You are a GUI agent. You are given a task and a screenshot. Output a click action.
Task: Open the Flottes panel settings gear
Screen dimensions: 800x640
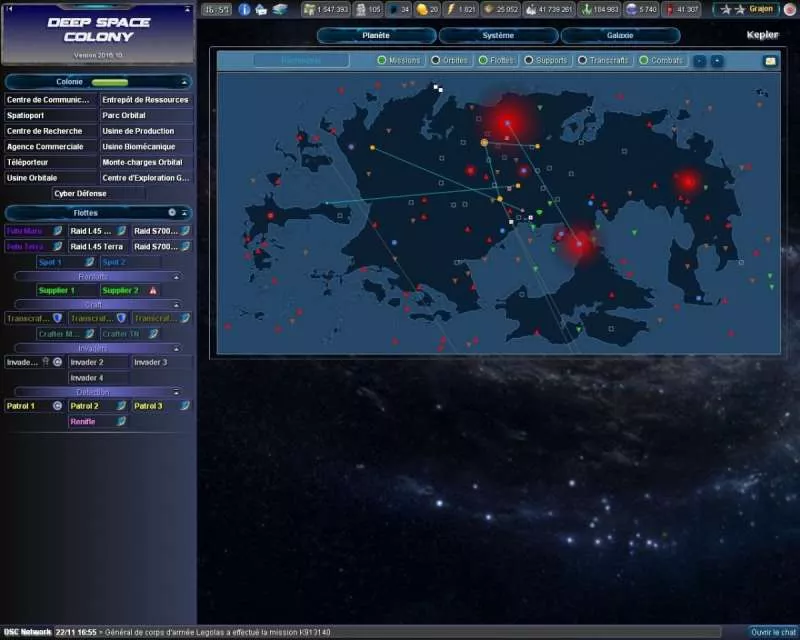coord(172,214)
